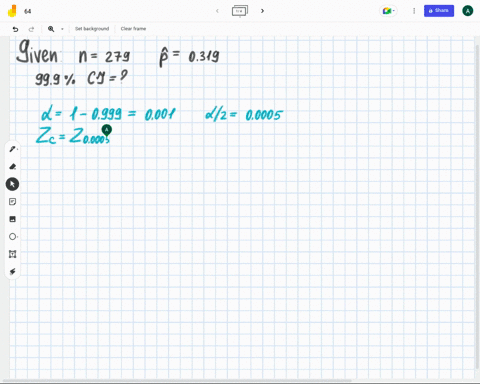Image resolution: width=480 pixels, height=384 pixels.
Task: Open the more actions three-dot menu
Action: (x=414, y=11)
